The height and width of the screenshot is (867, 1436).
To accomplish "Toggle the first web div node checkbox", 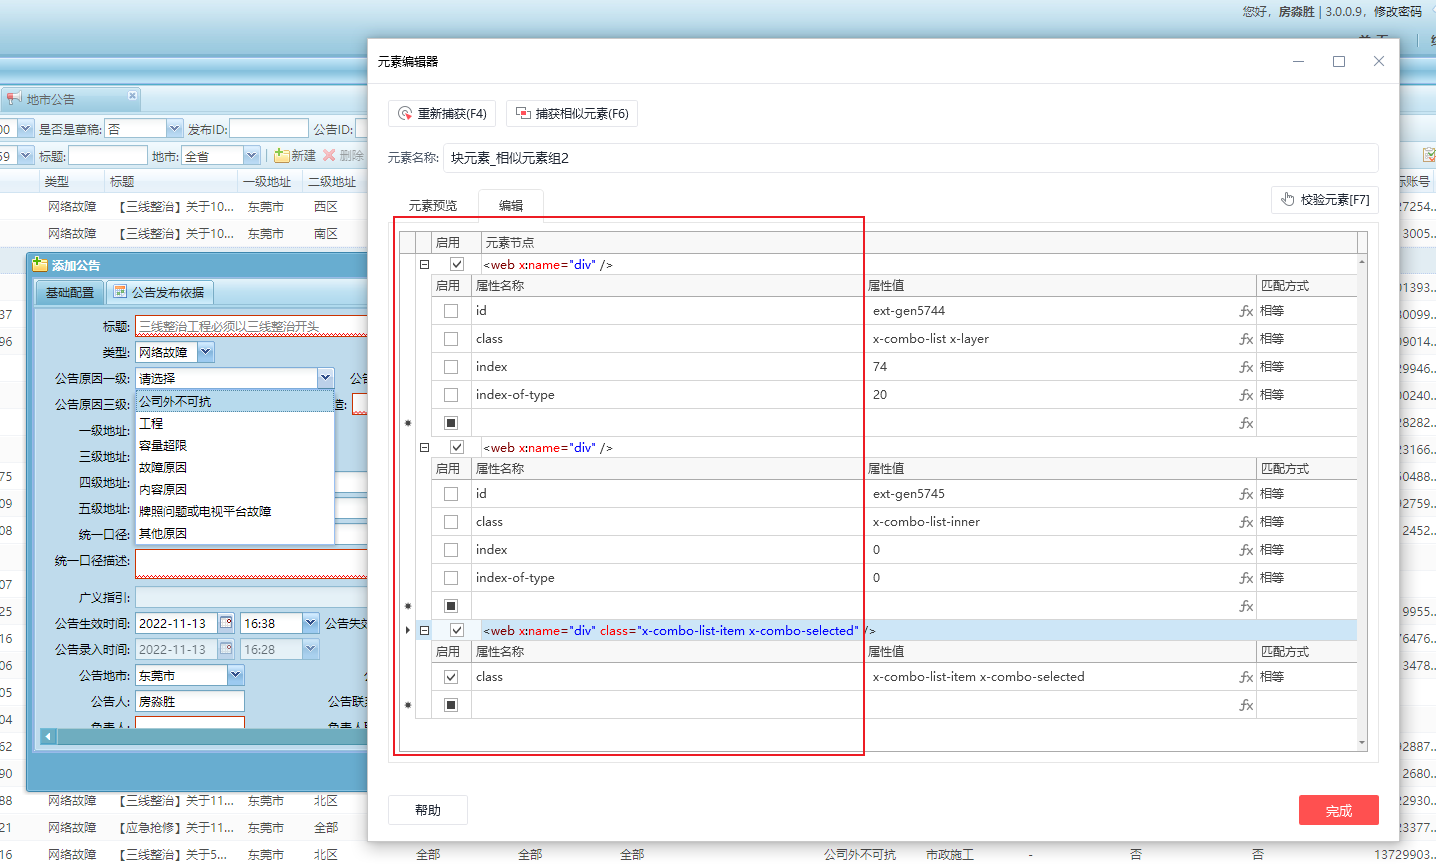I will coord(457,264).
